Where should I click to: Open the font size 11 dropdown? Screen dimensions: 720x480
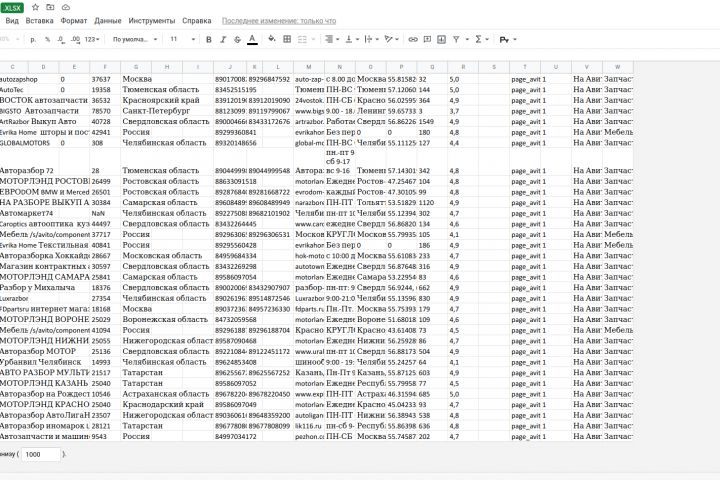click(183, 40)
